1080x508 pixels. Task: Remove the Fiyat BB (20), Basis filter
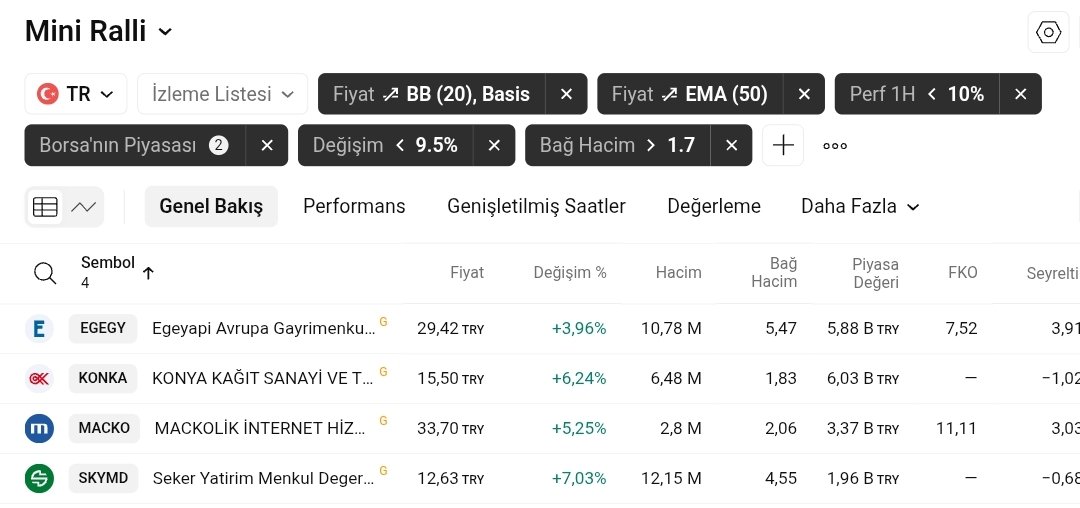tap(566, 94)
